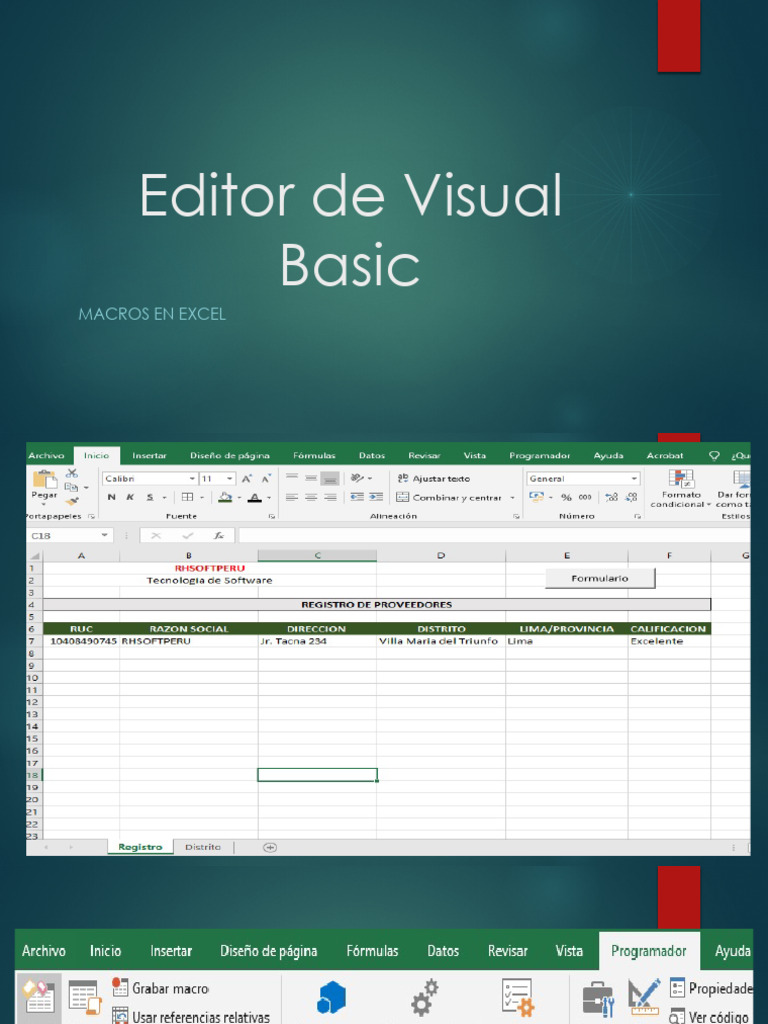Switch to the Distrito sheet tab
Image resolution: width=768 pixels, height=1024 pixels.
tap(202, 847)
